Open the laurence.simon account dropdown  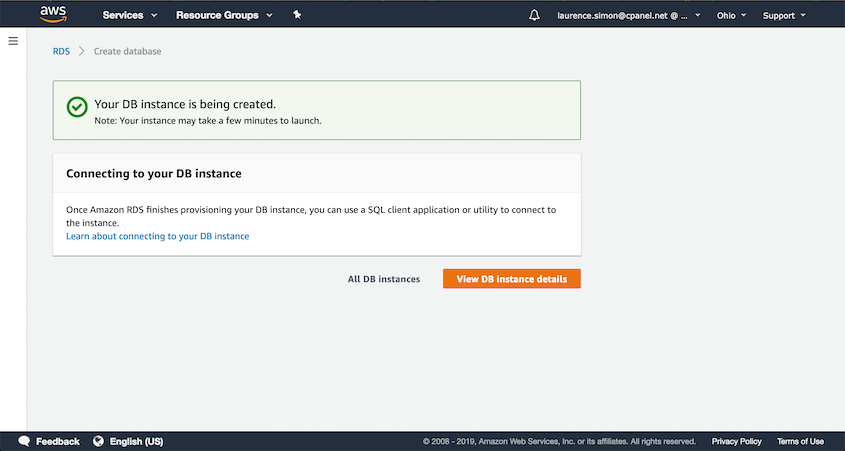coord(629,16)
